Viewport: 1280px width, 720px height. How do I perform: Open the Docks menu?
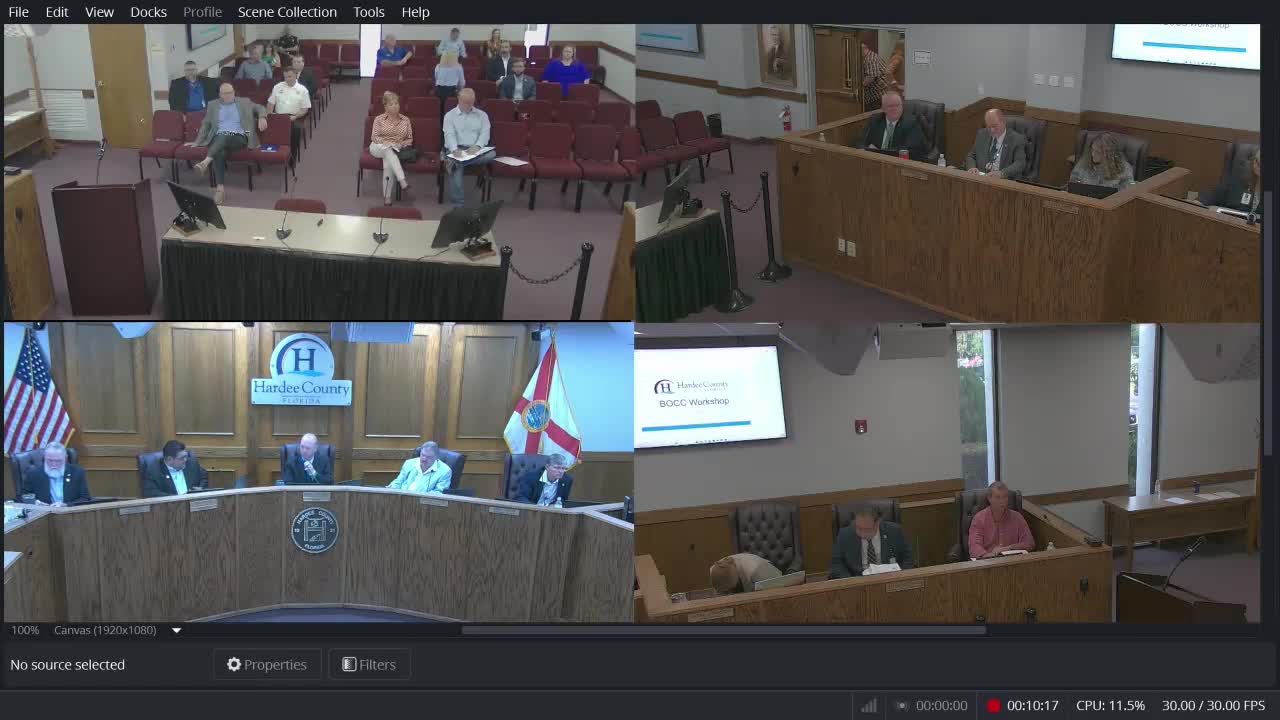[148, 12]
